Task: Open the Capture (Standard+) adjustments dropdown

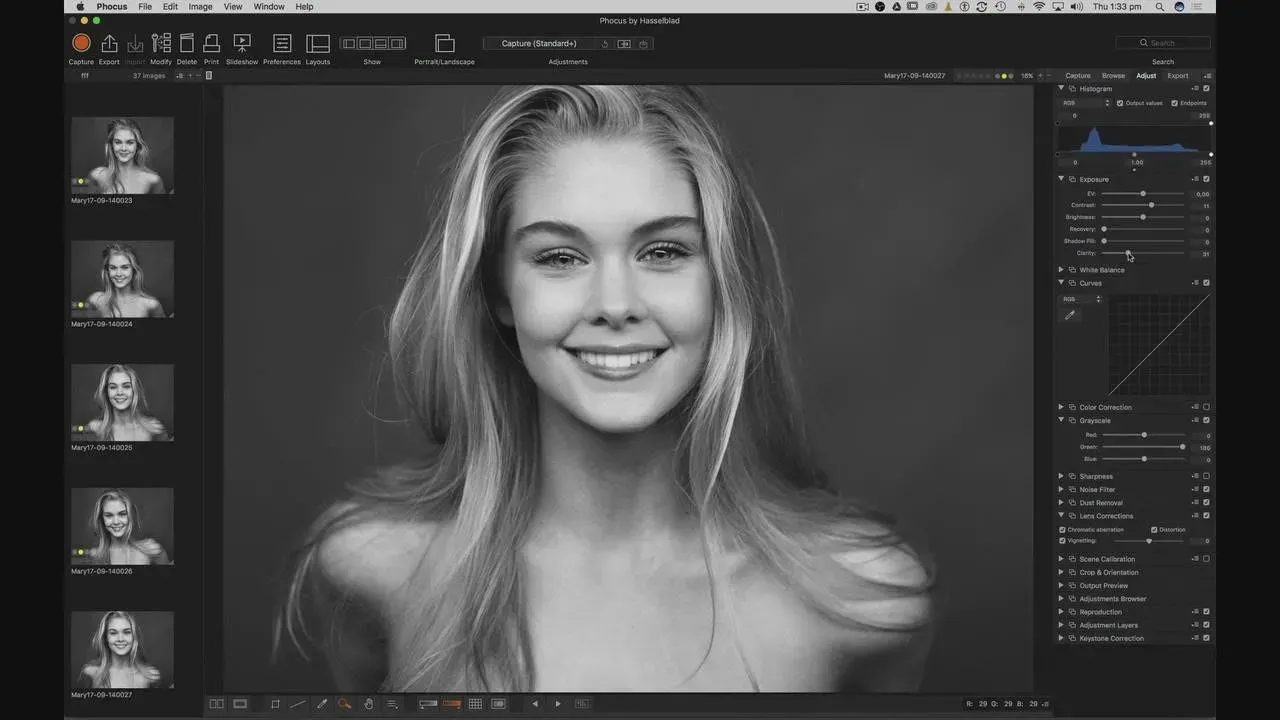Action: (540, 44)
